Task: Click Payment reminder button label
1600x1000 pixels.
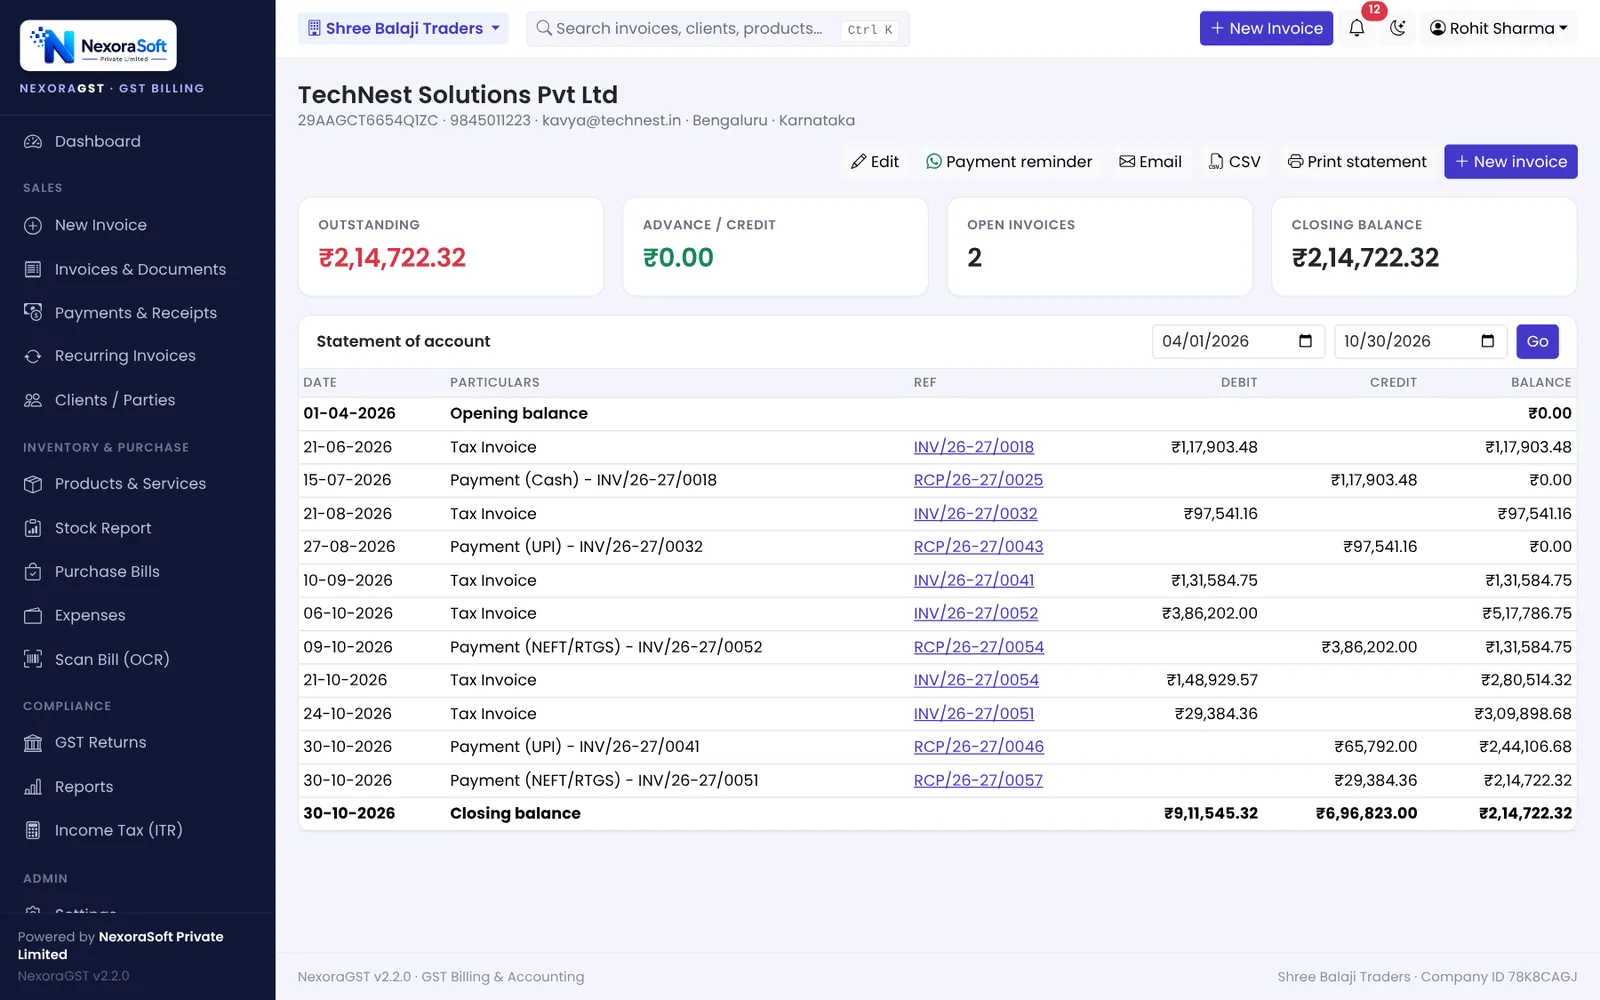Action: click(1019, 162)
